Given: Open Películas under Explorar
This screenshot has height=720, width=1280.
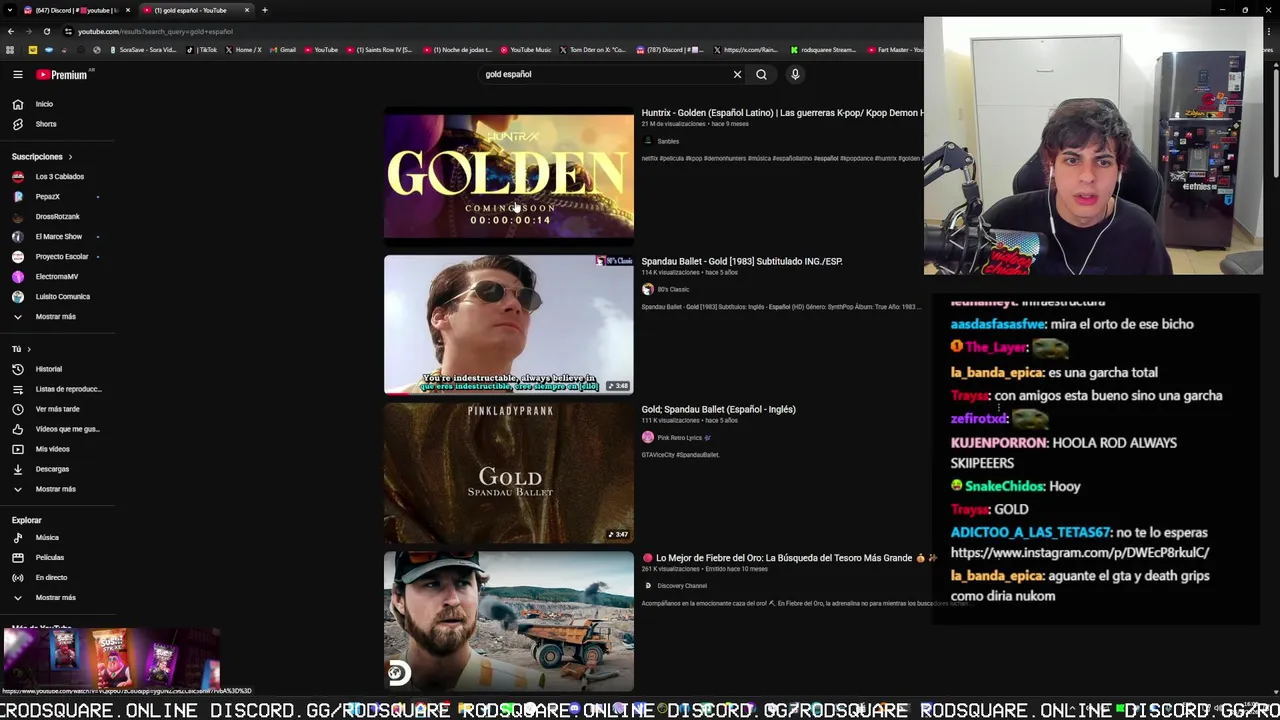Looking at the screenshot, I should click(49, 558).
